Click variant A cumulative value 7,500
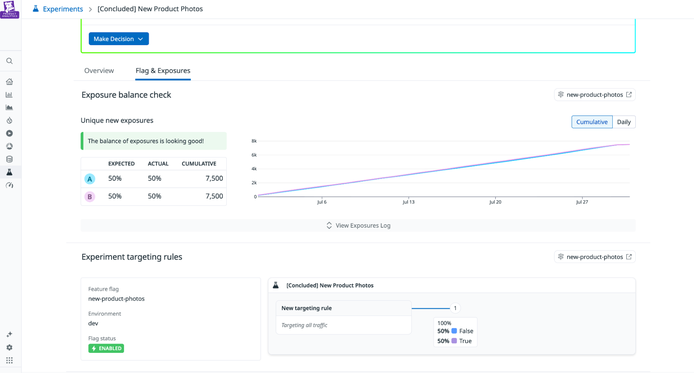The image size is (694, 373). tap(214, 178)
